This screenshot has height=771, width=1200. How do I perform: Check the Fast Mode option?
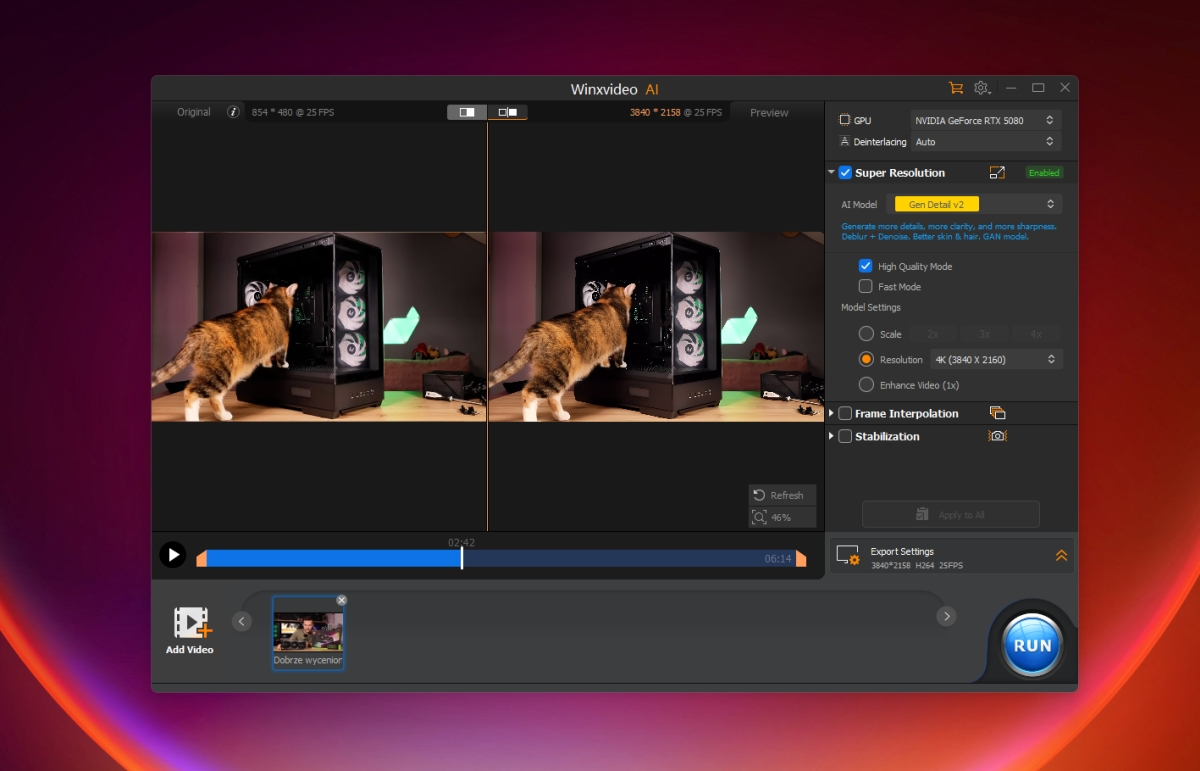click(866, 286)
